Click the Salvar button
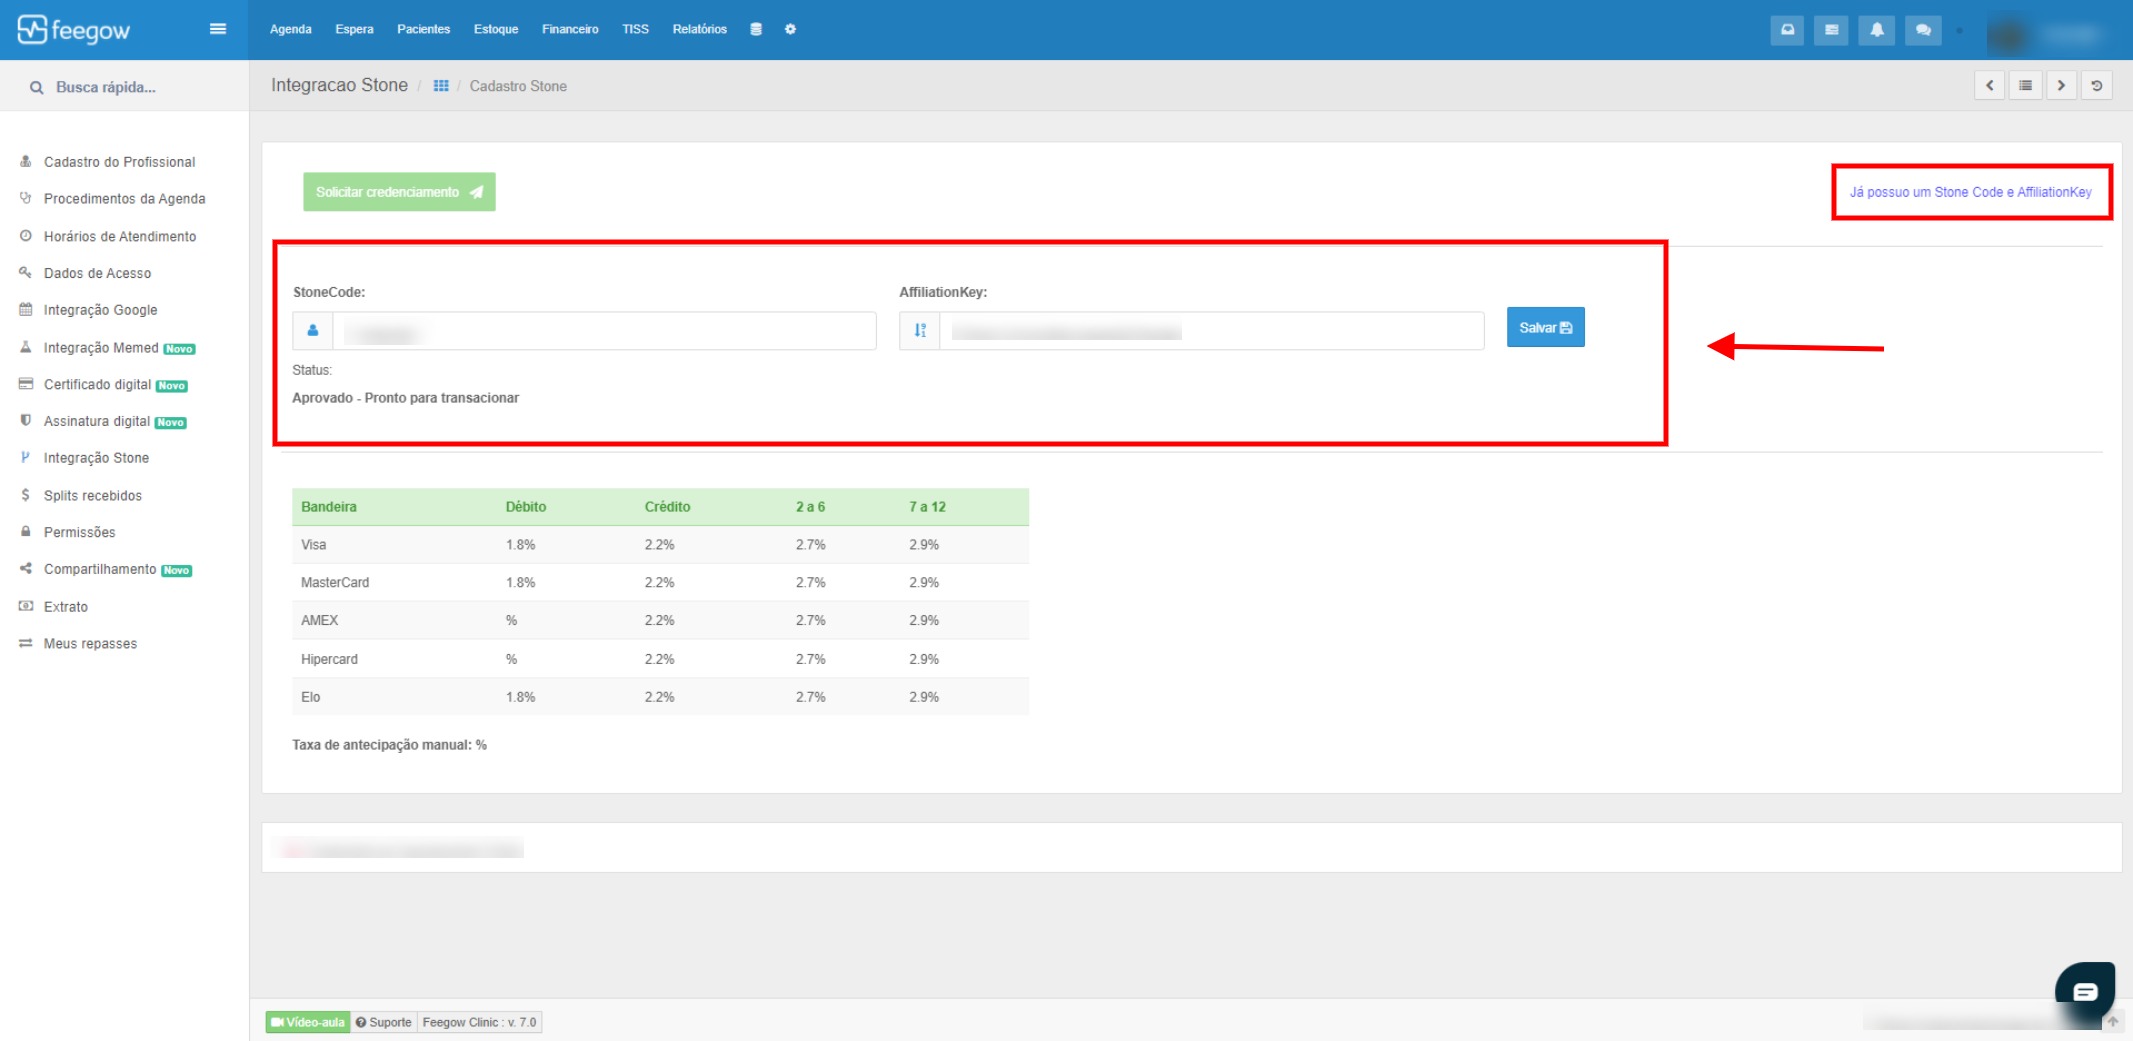 click(x=1545, y=327)
